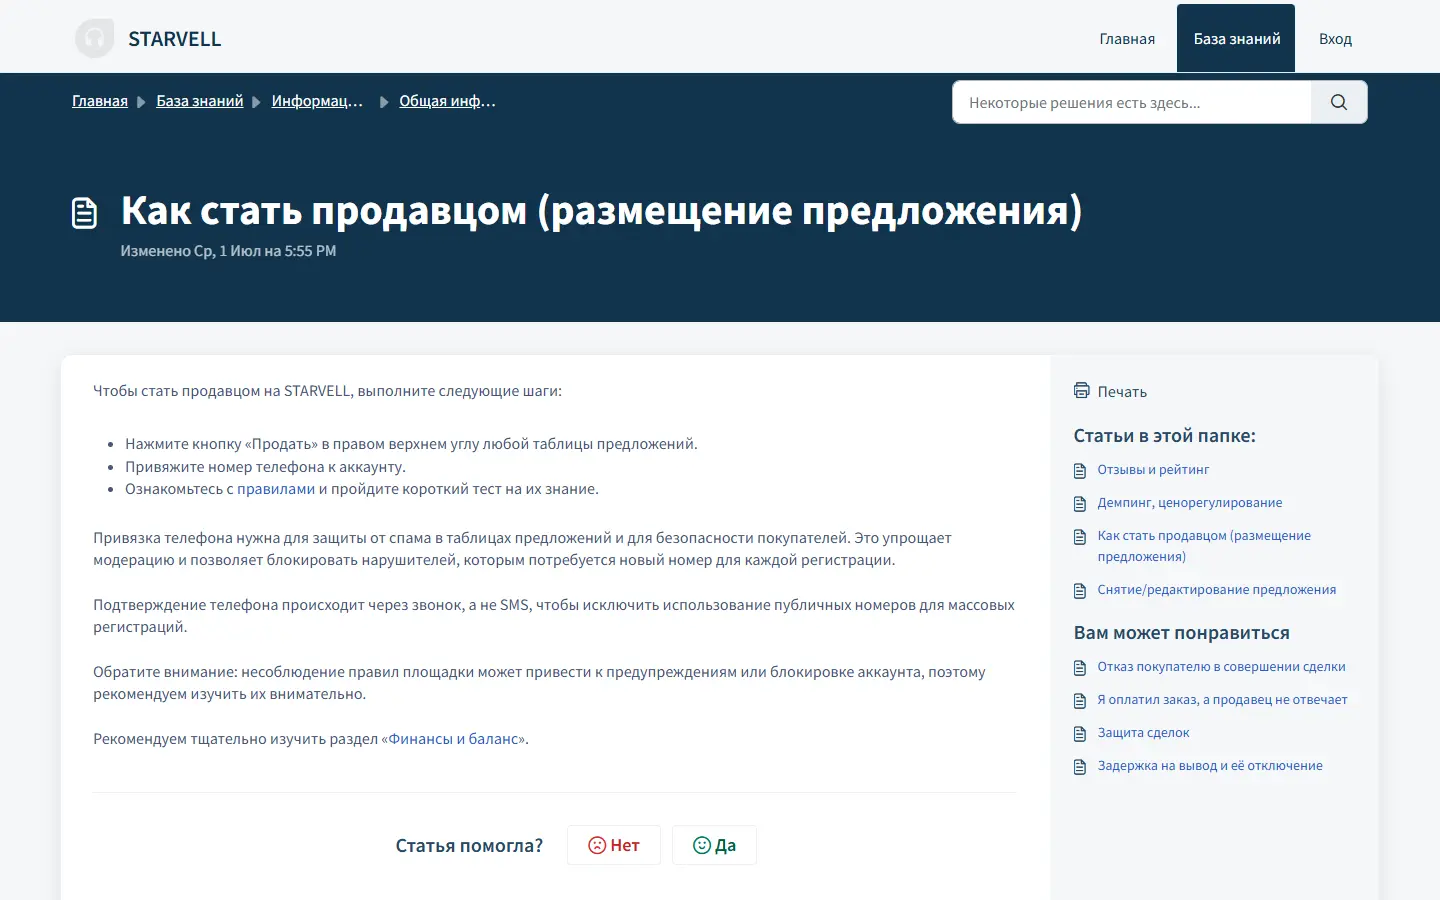Focus the Некоторые решения есть здесь search field
Viewport: 1440px width, 900px height.
click(1132, 102)
